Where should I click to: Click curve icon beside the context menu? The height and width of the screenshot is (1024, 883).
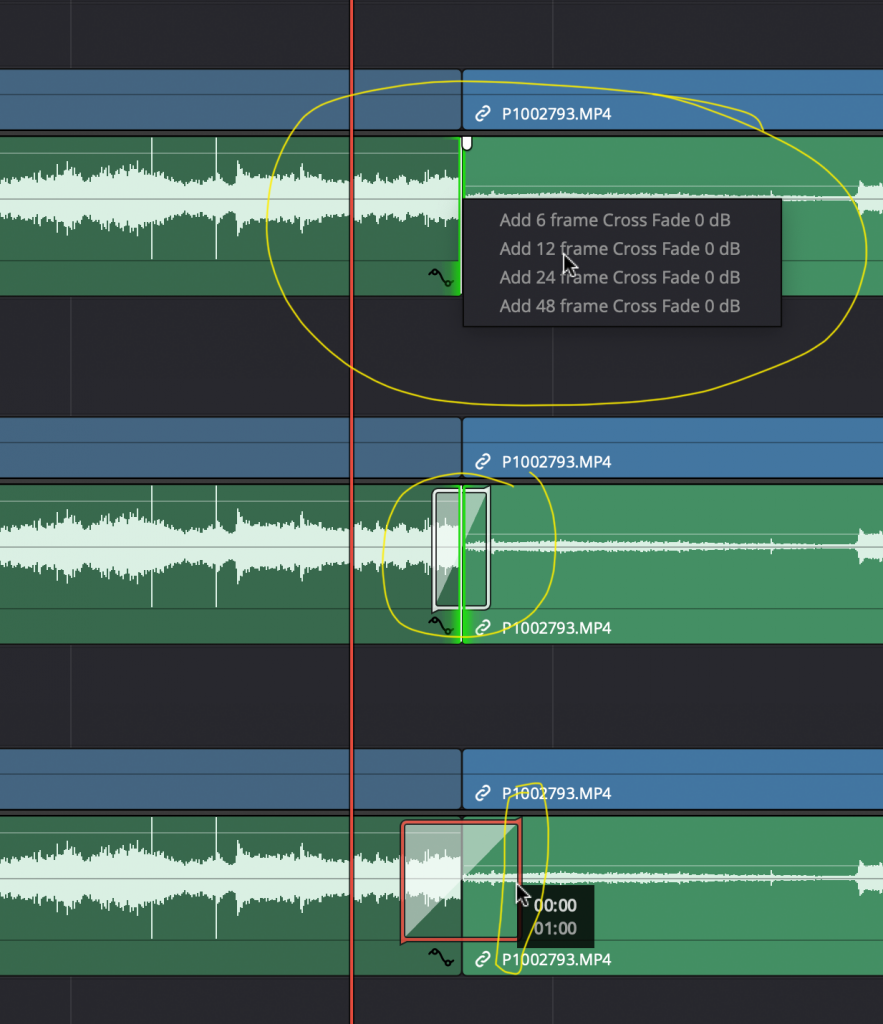pyautogui.click(x=441, y=277)
